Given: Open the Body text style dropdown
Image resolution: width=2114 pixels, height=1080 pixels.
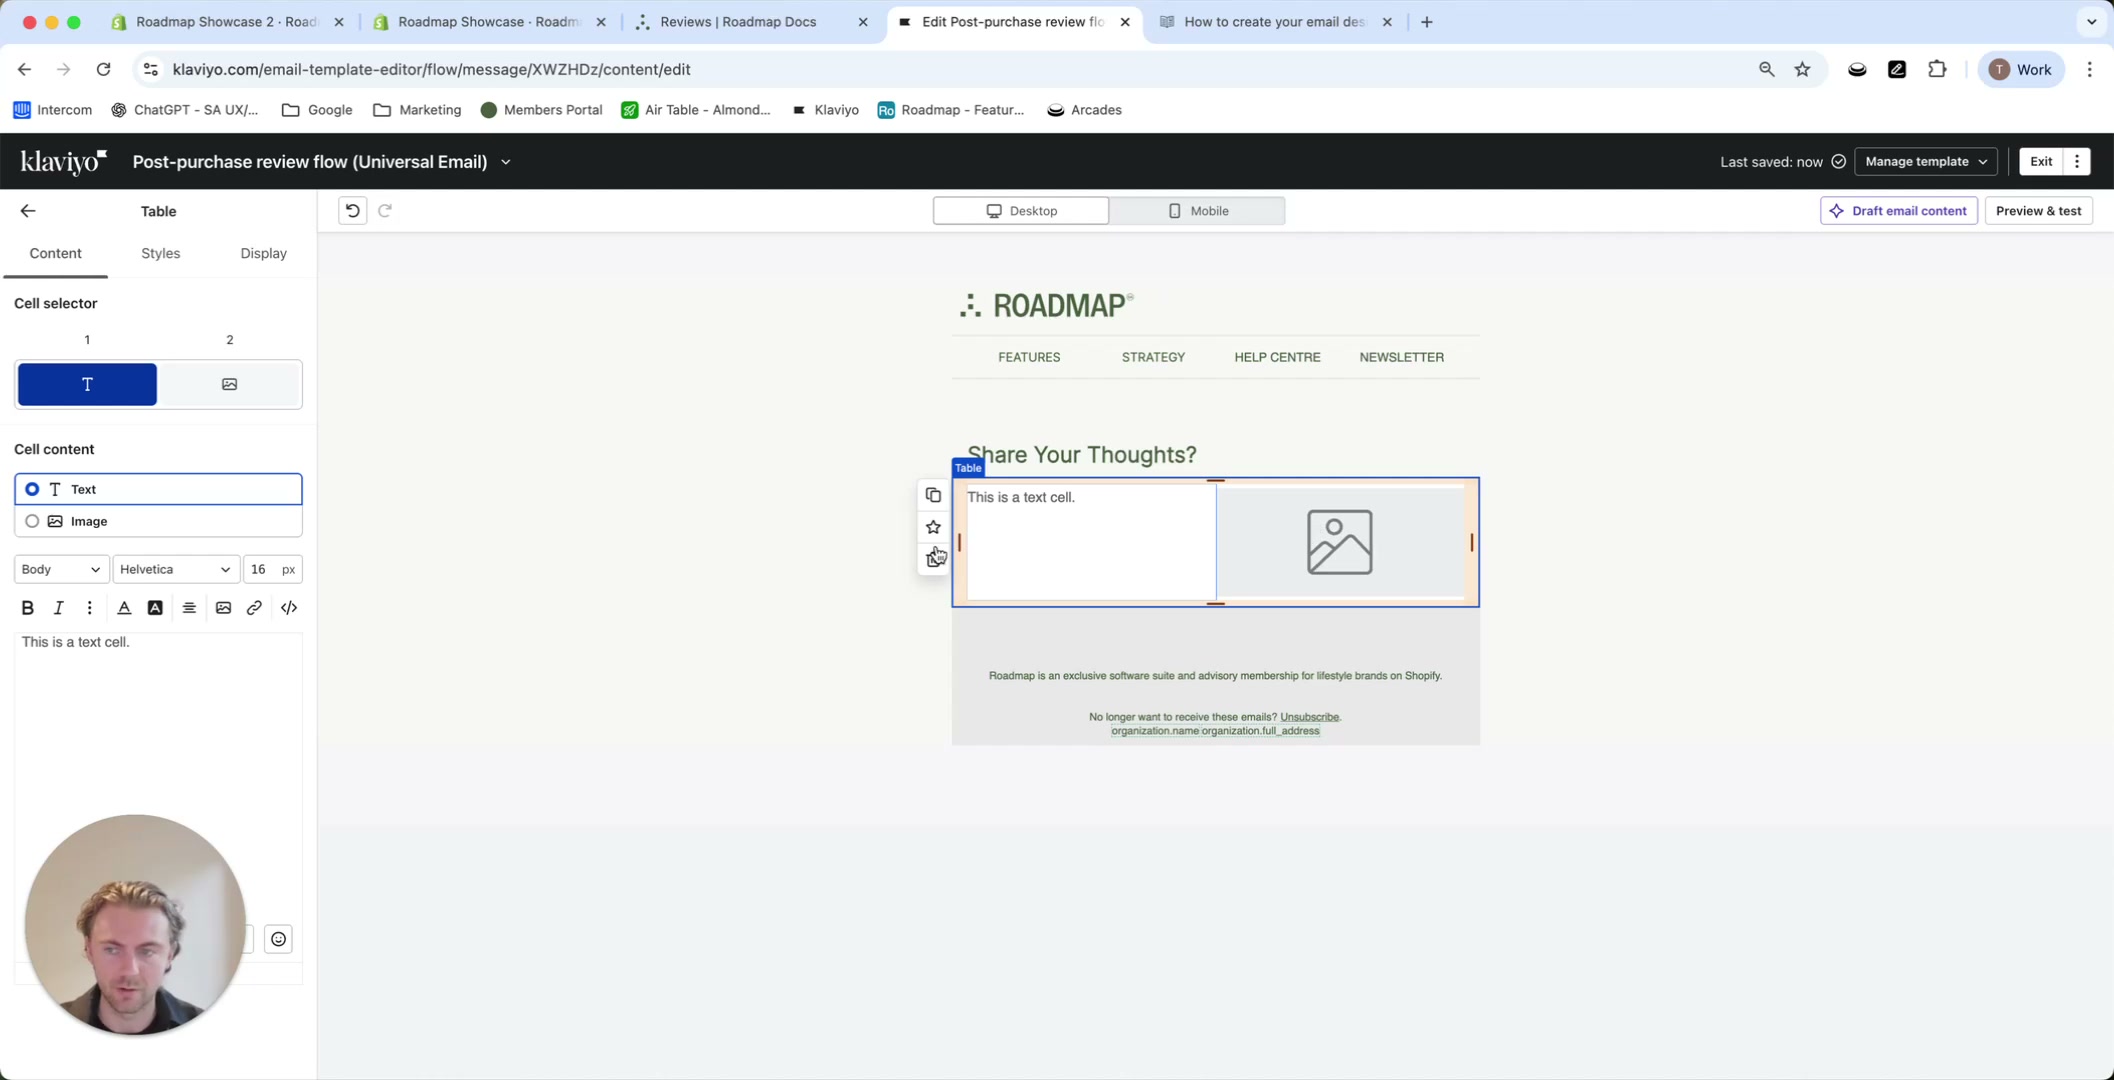Looking at the screenshot, I should pyautogui.click(x=60, y=568).
